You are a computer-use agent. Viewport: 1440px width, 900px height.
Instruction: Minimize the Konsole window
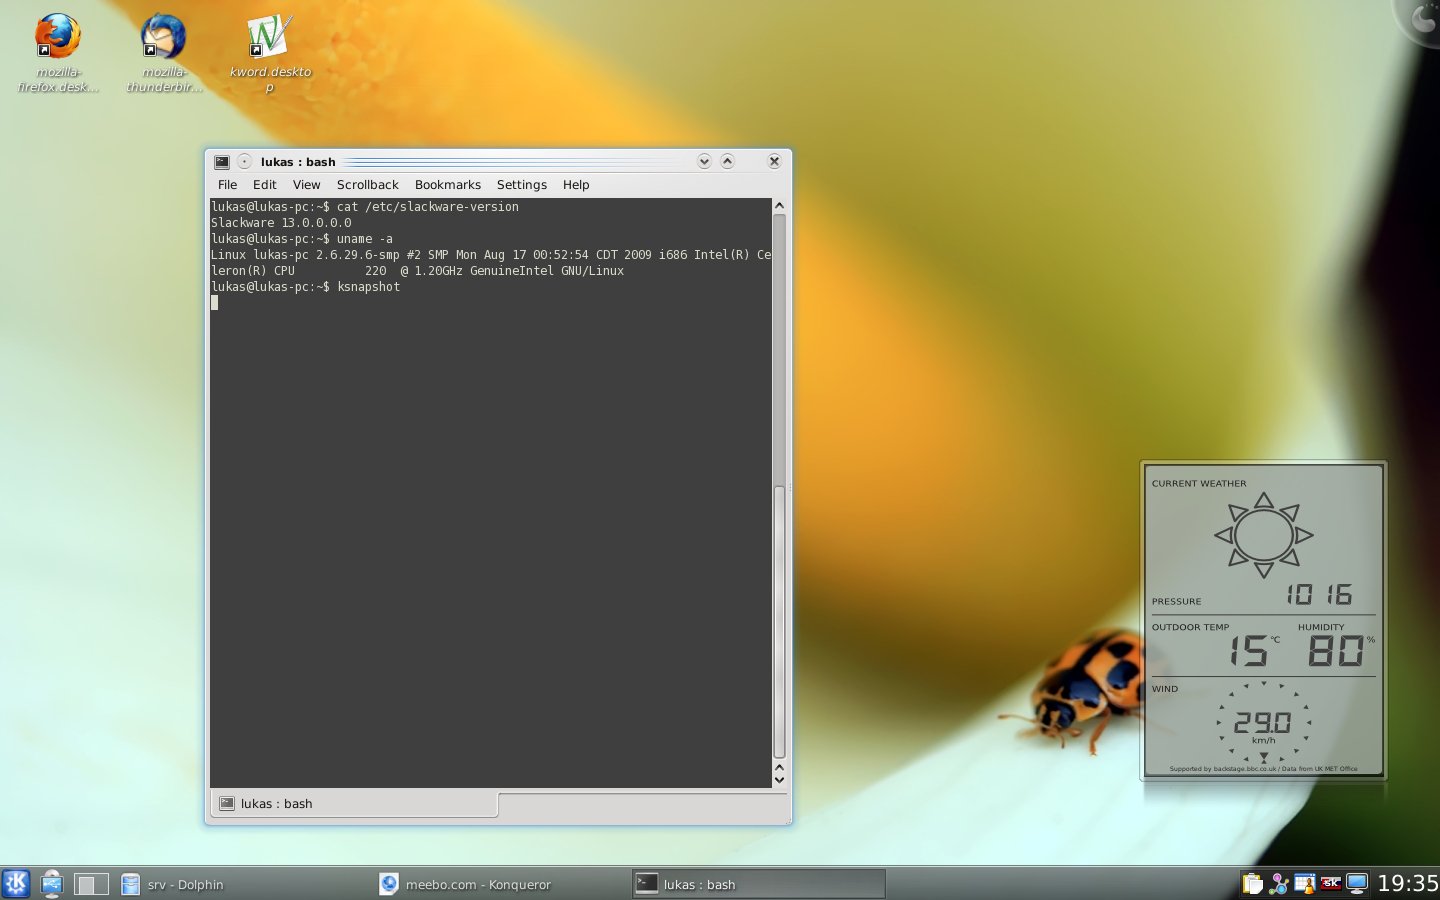coord(704,161)
